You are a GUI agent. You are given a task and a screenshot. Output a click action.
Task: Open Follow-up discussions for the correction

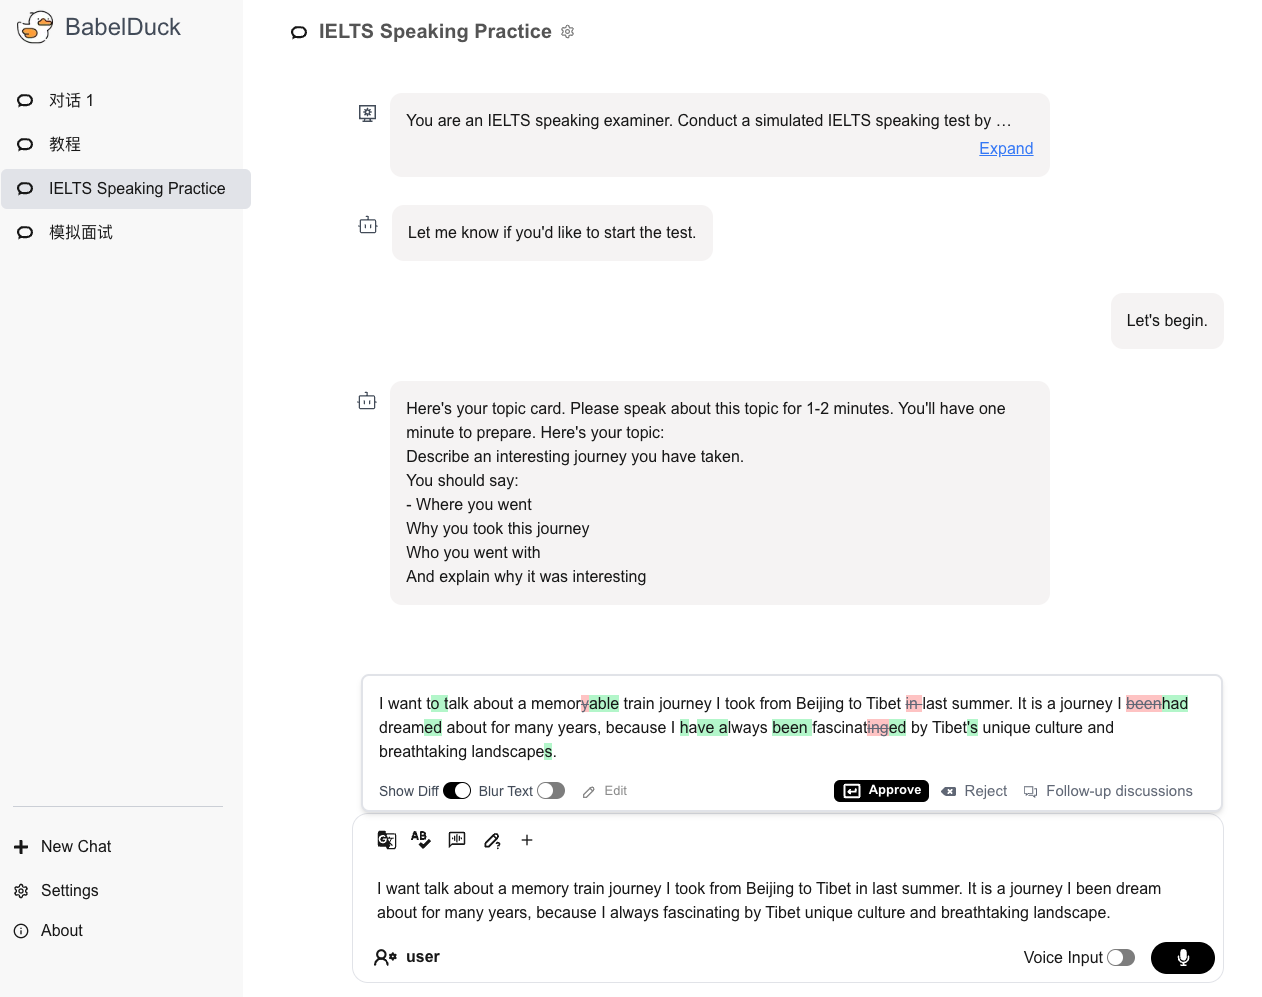click(x=1108, y=791)
